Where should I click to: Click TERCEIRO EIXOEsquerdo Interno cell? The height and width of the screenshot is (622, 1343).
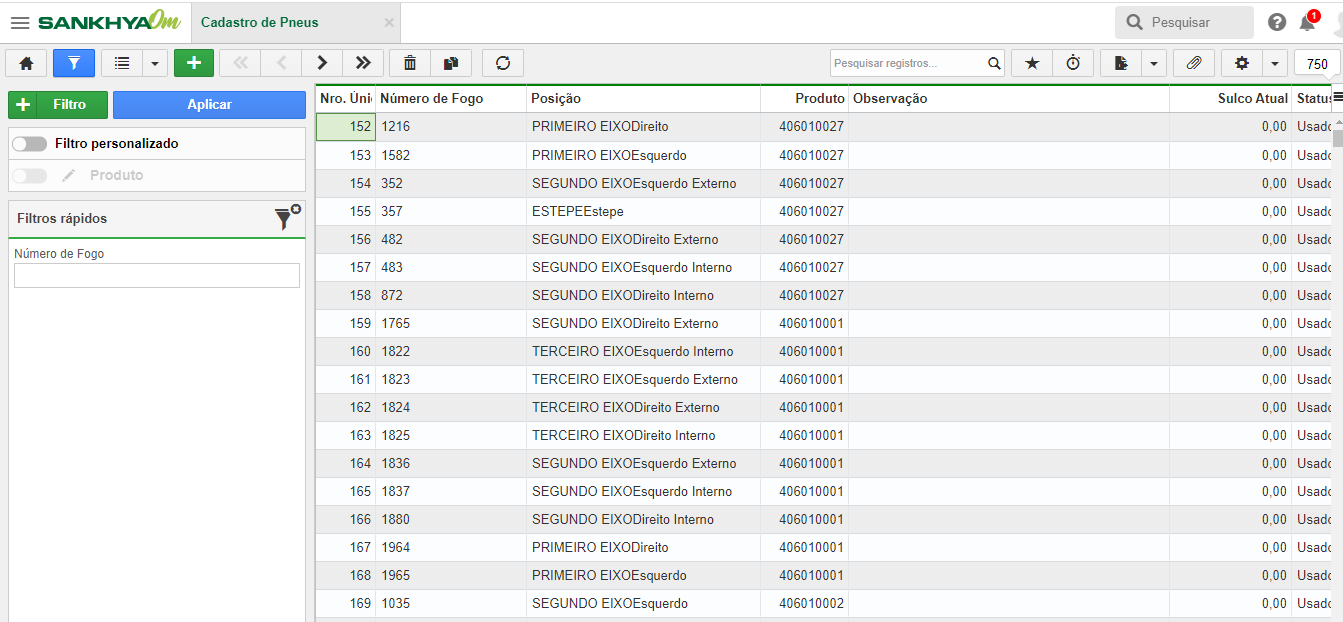coord(643,351)
